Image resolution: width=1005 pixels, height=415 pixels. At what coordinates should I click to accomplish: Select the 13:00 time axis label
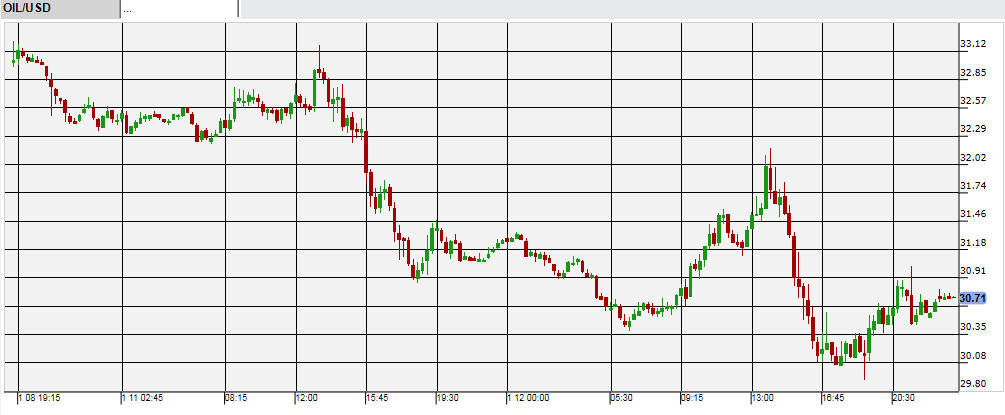click(764, 397)
